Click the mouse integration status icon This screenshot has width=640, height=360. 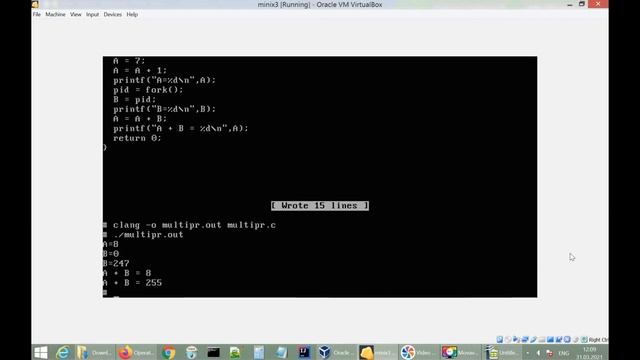(576, 340)
